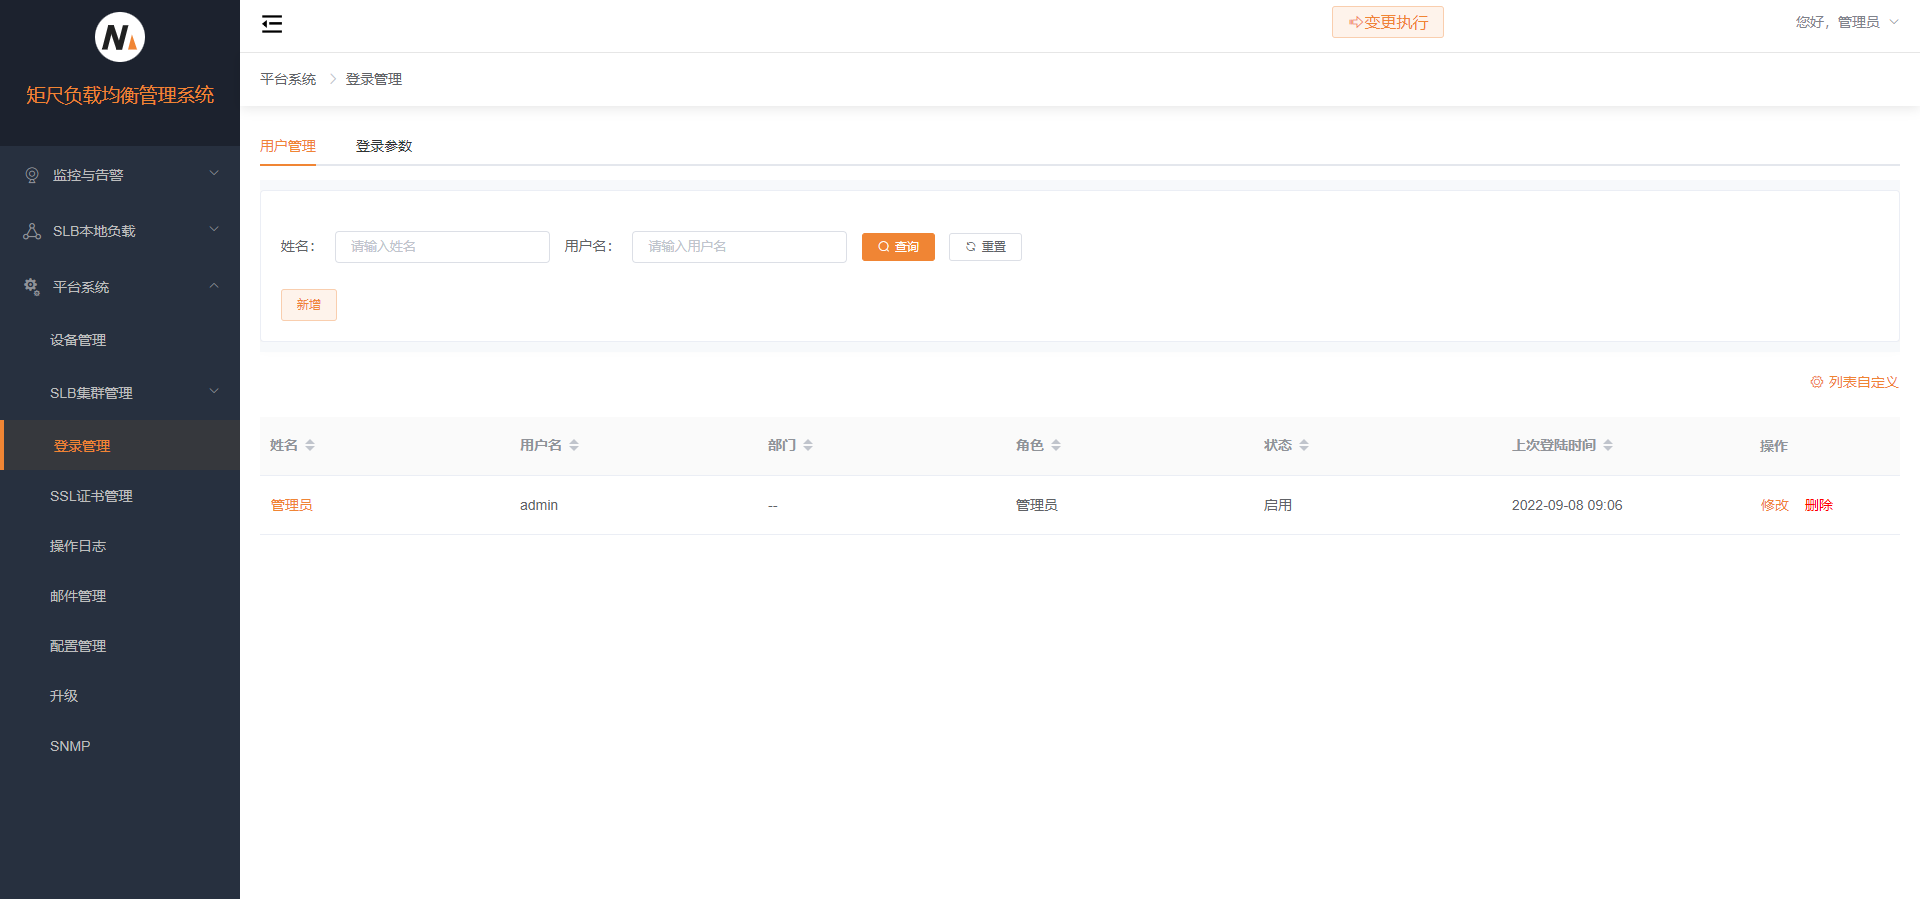Click the company logo in sidebar
Image resolution: width=1920 pixels, height=899 pixels.
pyautogui.click(x=120, y=38)
